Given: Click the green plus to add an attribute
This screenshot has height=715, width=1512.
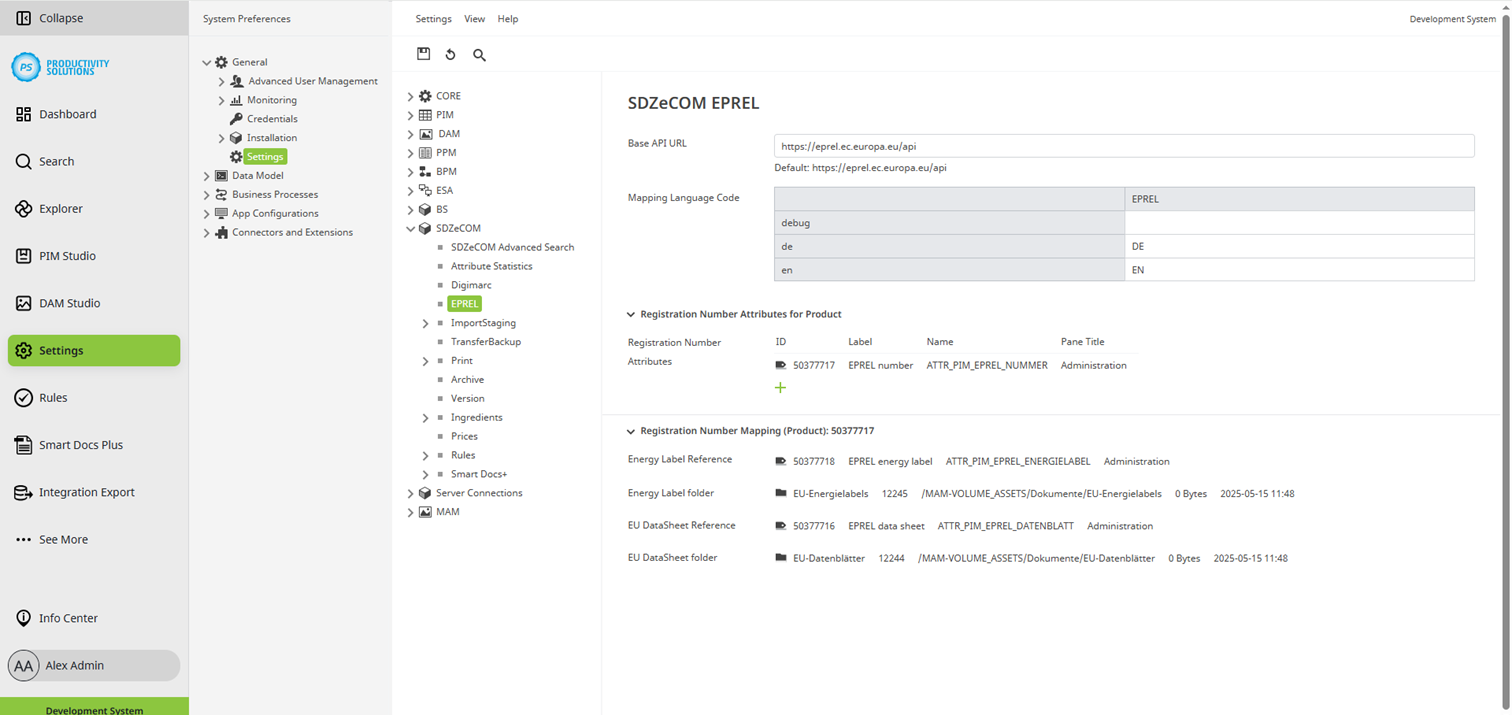Looking at the screenshot, I should pos(780,387).
